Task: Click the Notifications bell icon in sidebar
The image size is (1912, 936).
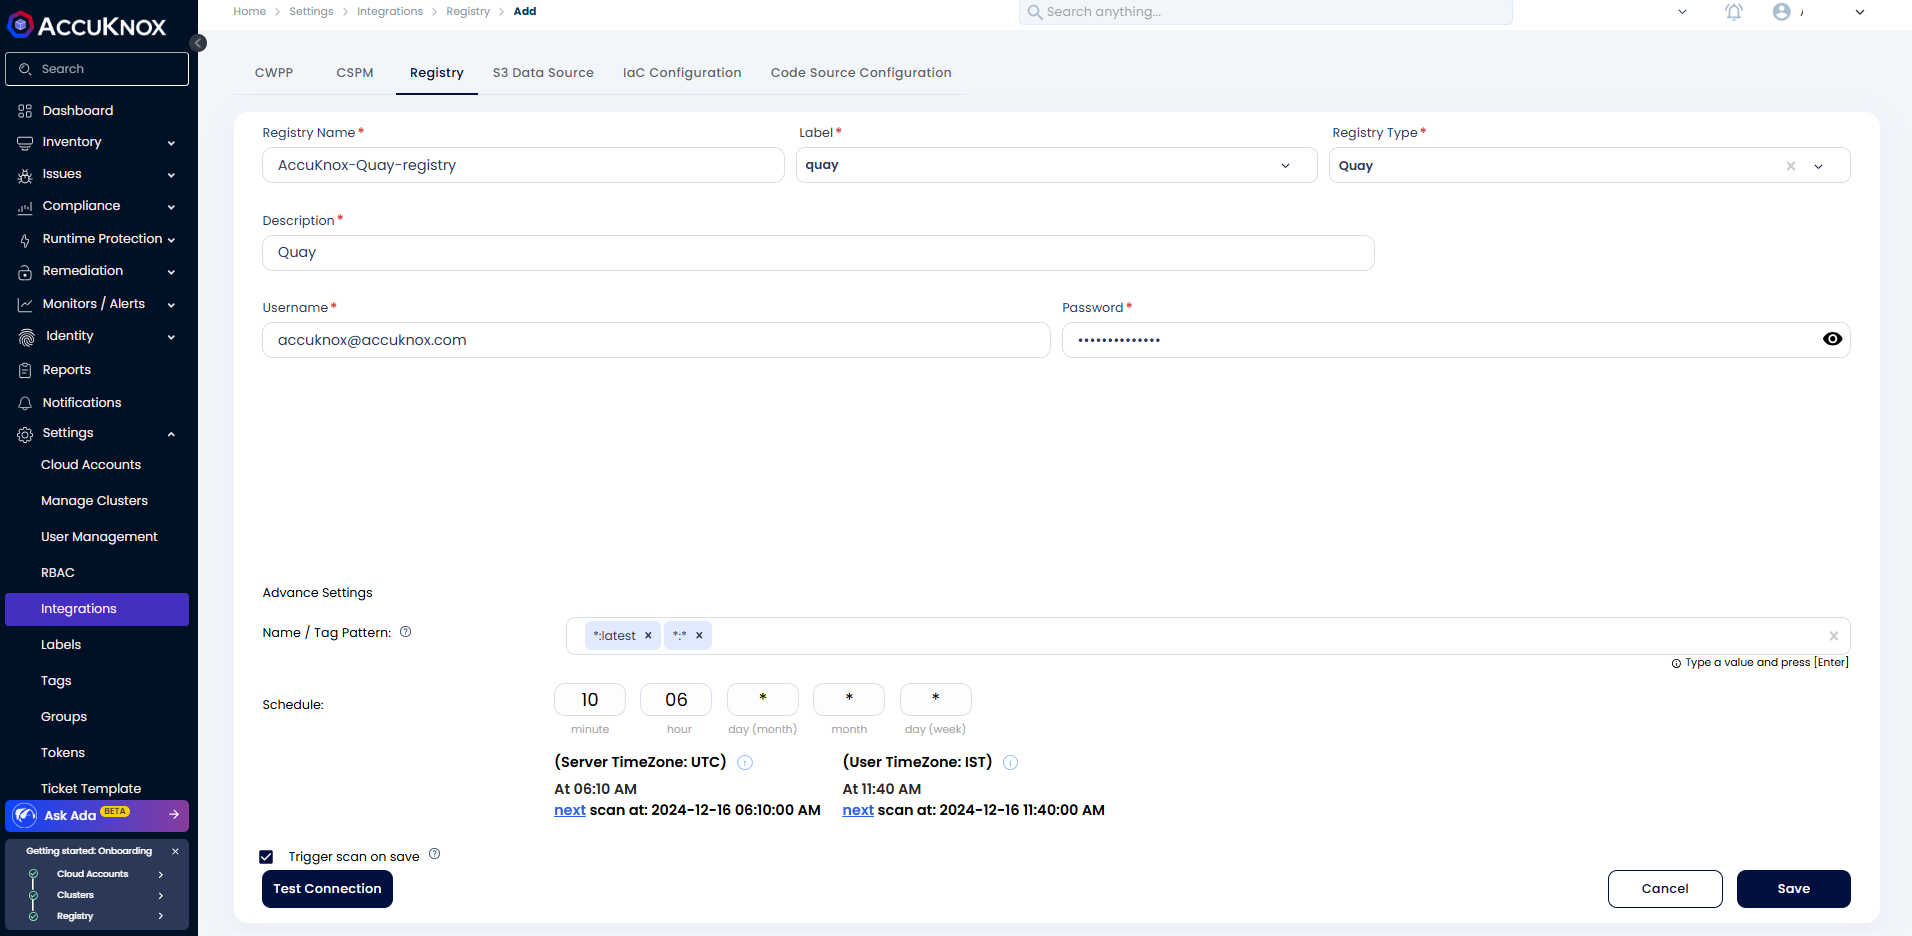Action: coord(25,403)
